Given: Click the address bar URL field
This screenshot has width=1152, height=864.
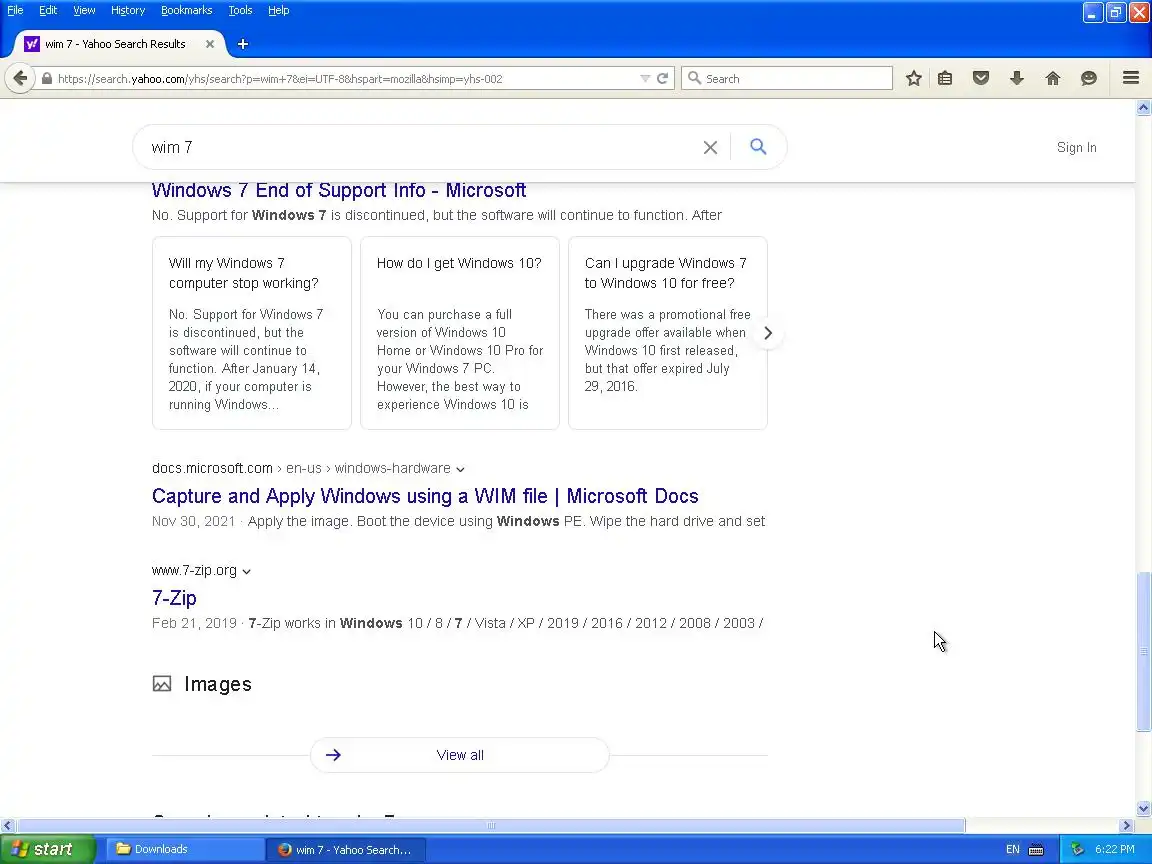Looking at the screenshot, I should (345, 79).
